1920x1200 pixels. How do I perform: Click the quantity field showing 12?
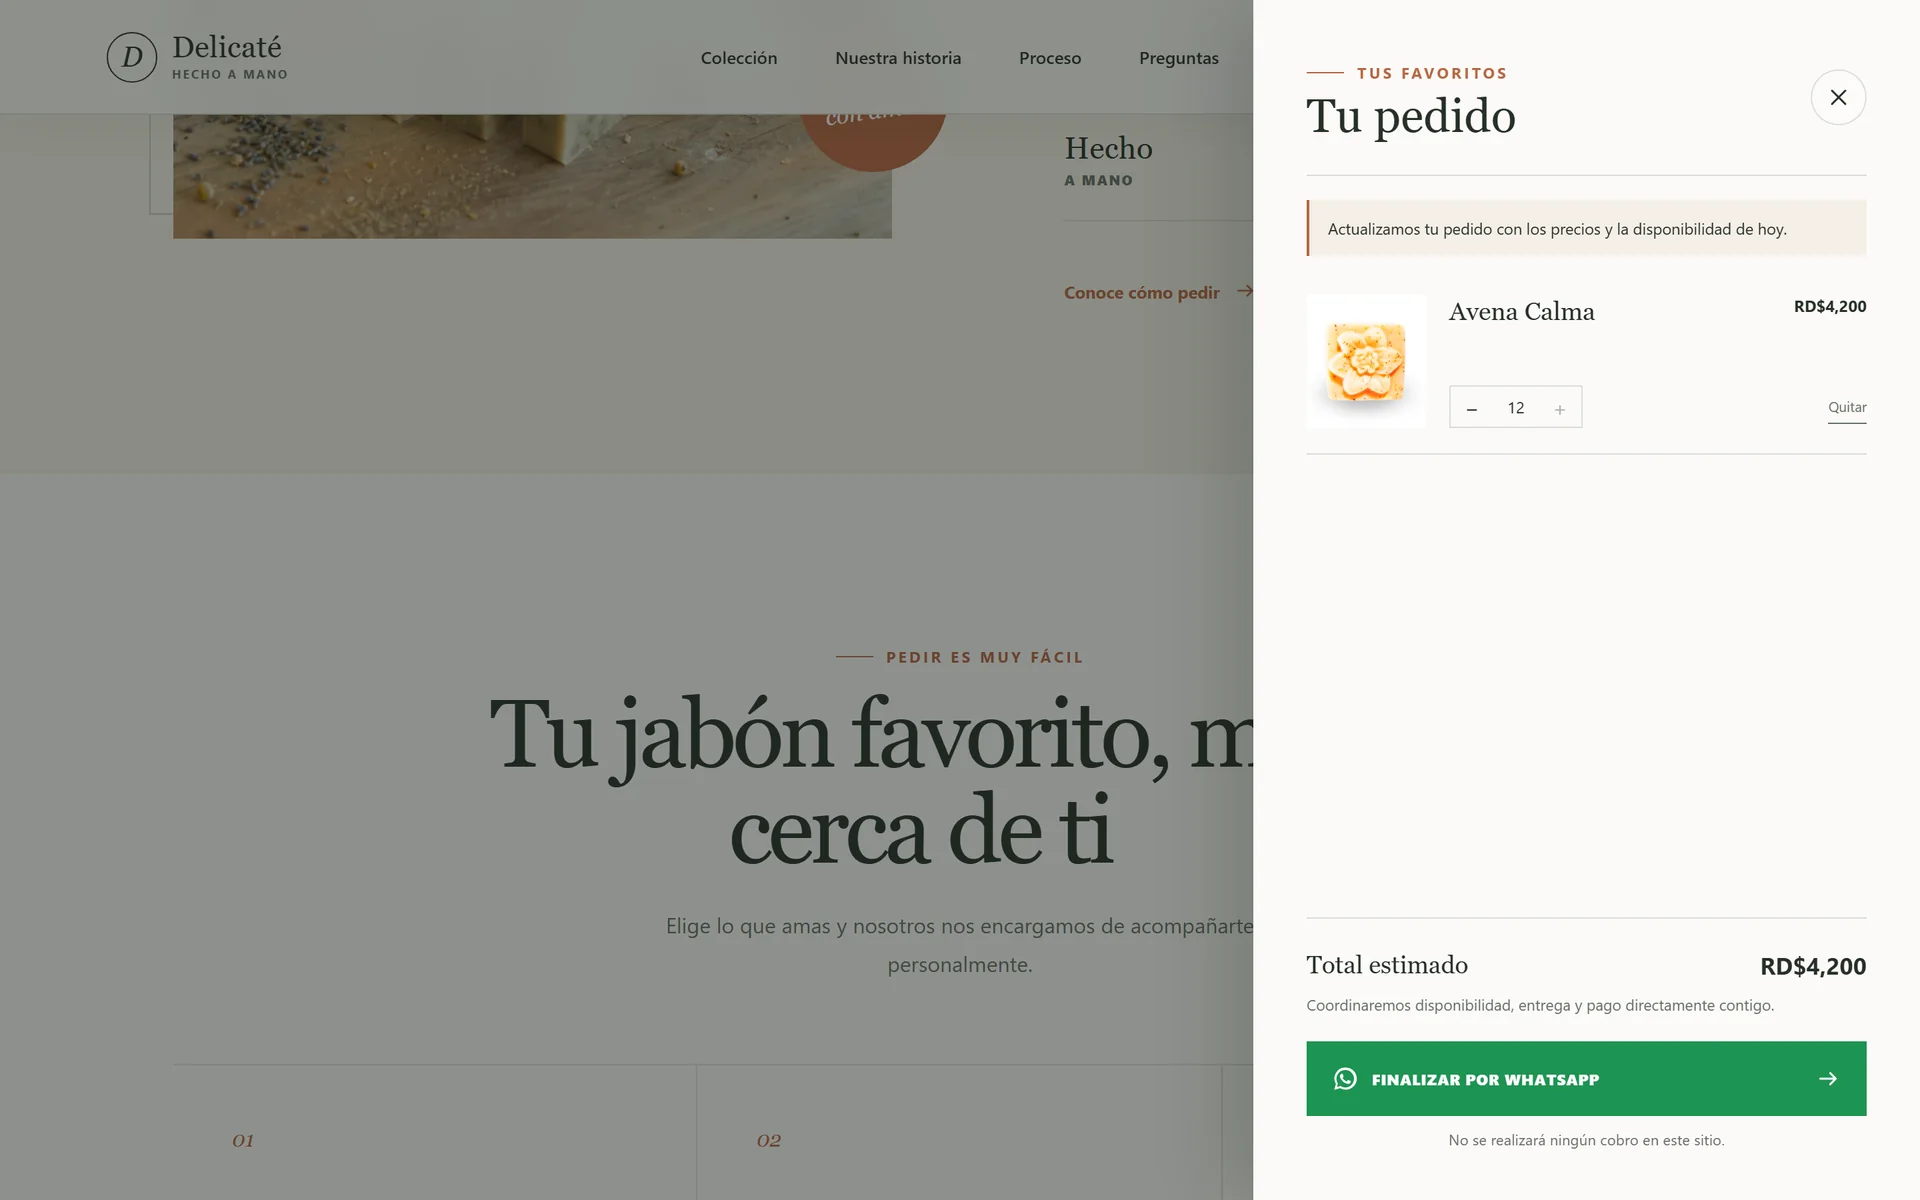(1516, 408)
